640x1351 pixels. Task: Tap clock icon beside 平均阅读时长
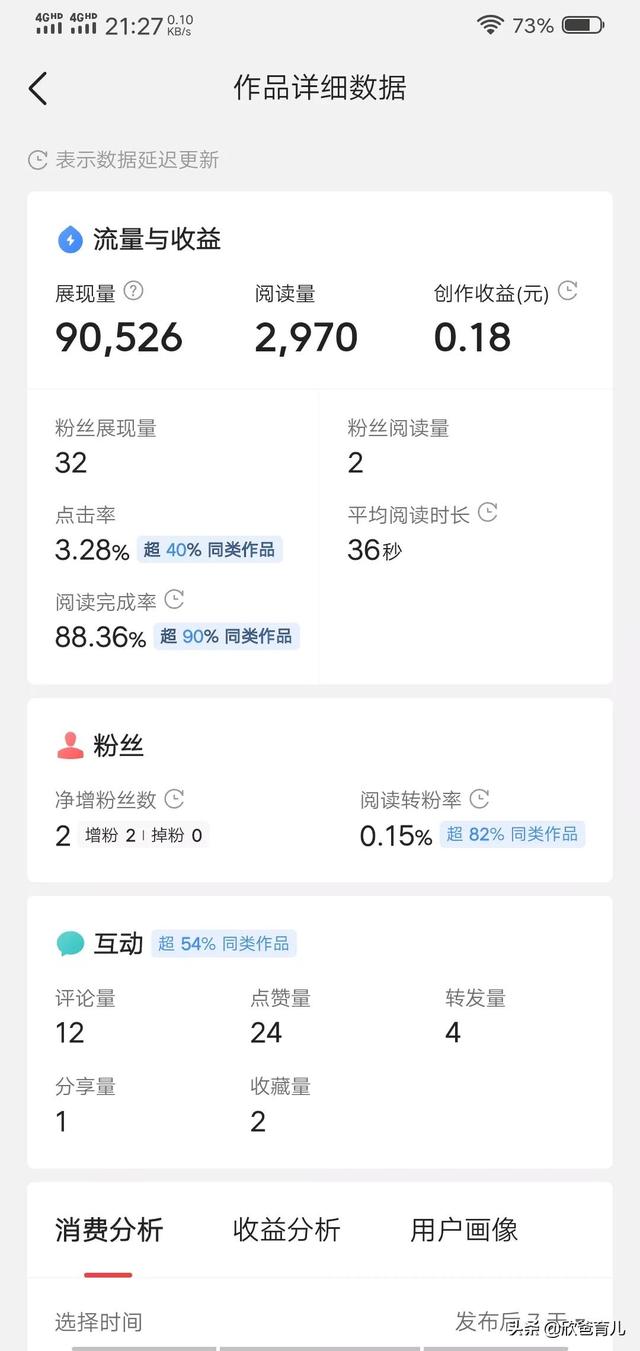(487, 513)
